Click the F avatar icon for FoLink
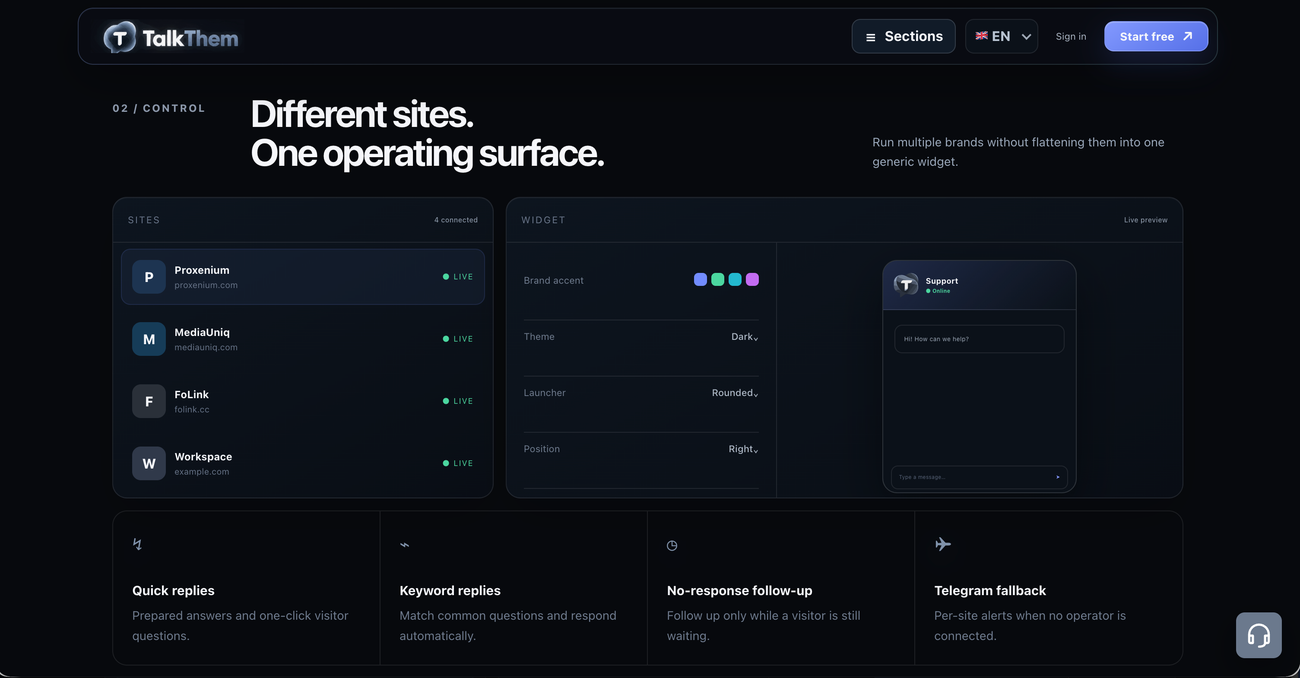This screenshot has height=678, width=1300. click(x=149, y=401)
